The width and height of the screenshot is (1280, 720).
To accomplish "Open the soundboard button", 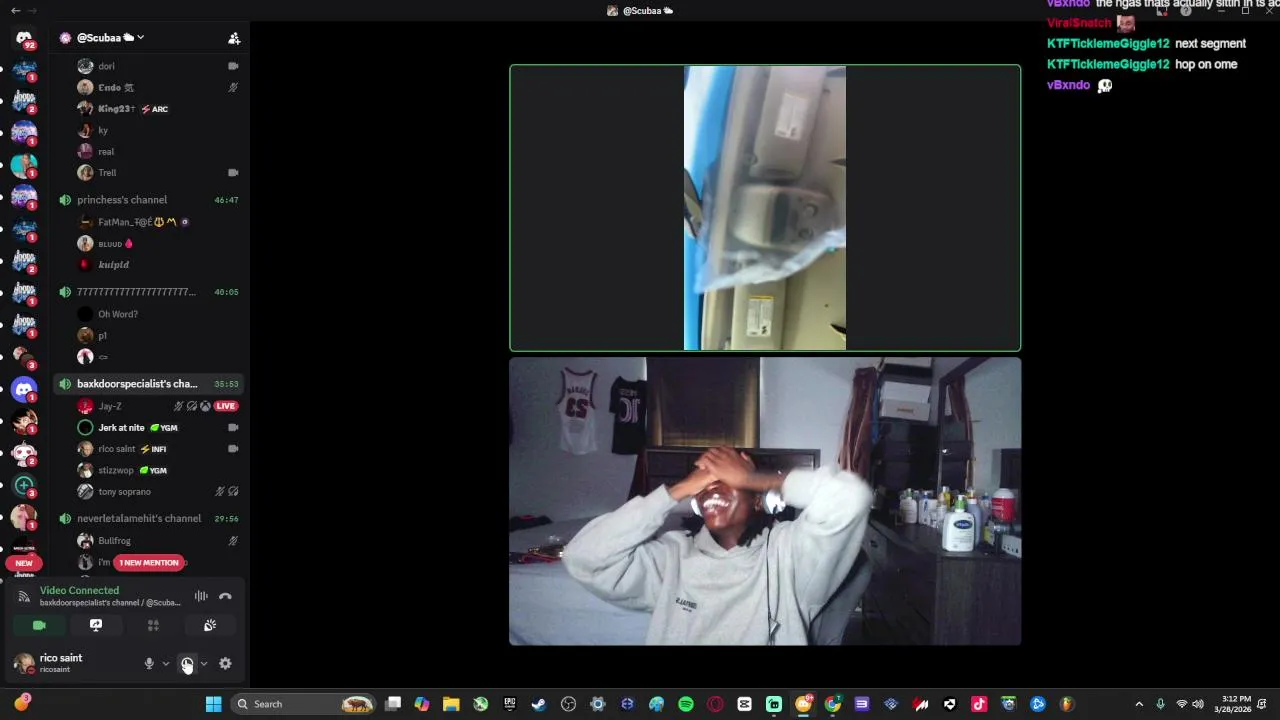I will tap(210, 625).
